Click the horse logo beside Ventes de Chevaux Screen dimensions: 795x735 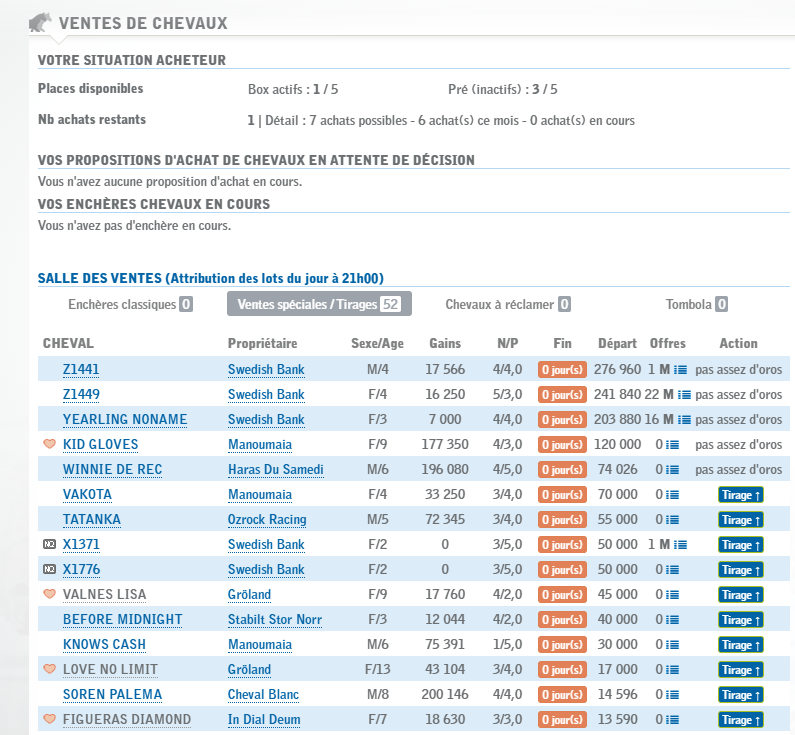[x=41, y=22]
